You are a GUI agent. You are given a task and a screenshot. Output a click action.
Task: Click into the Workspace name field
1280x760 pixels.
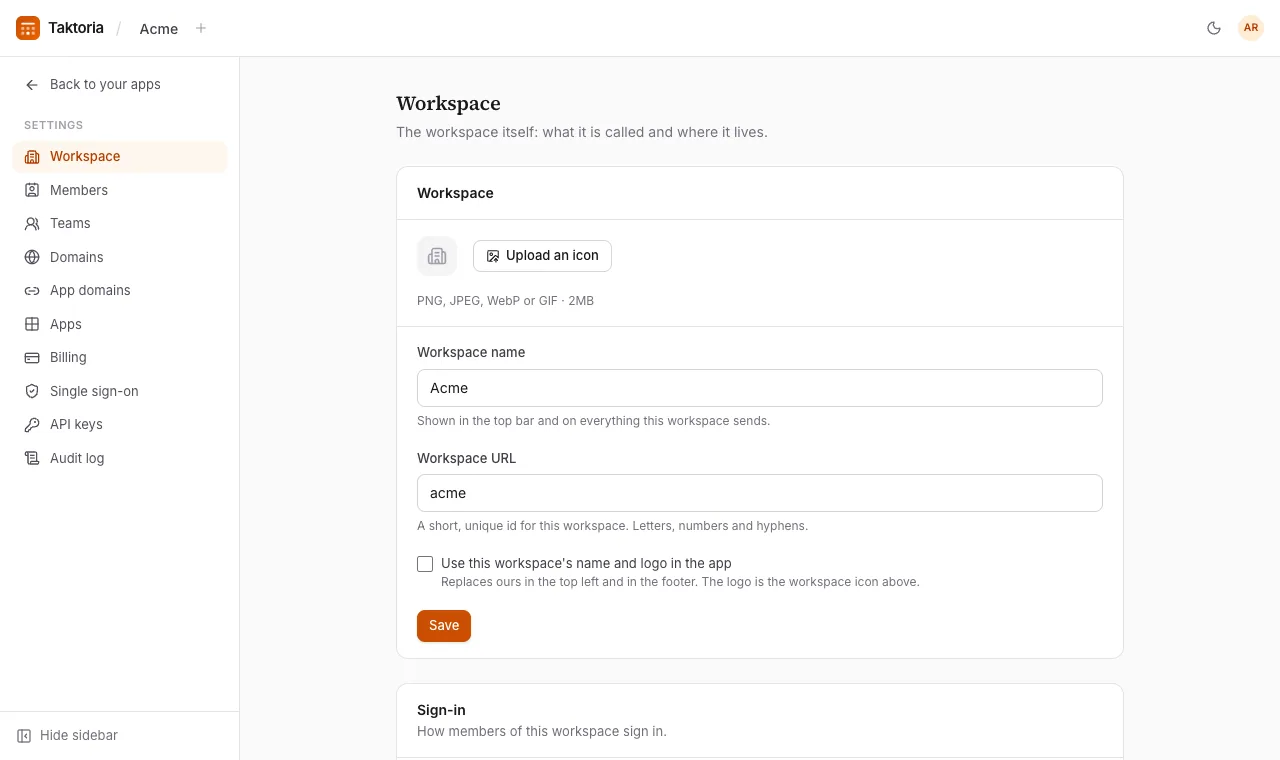tap(760, 388)
